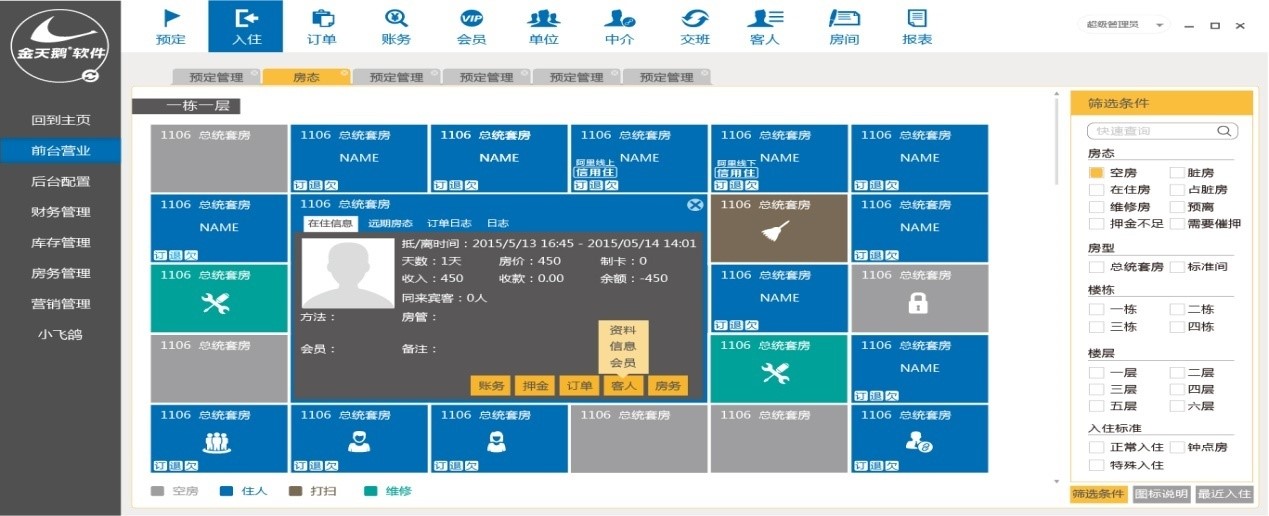
Task: Open the 报表 reports icon
Action: click(916, 19)
